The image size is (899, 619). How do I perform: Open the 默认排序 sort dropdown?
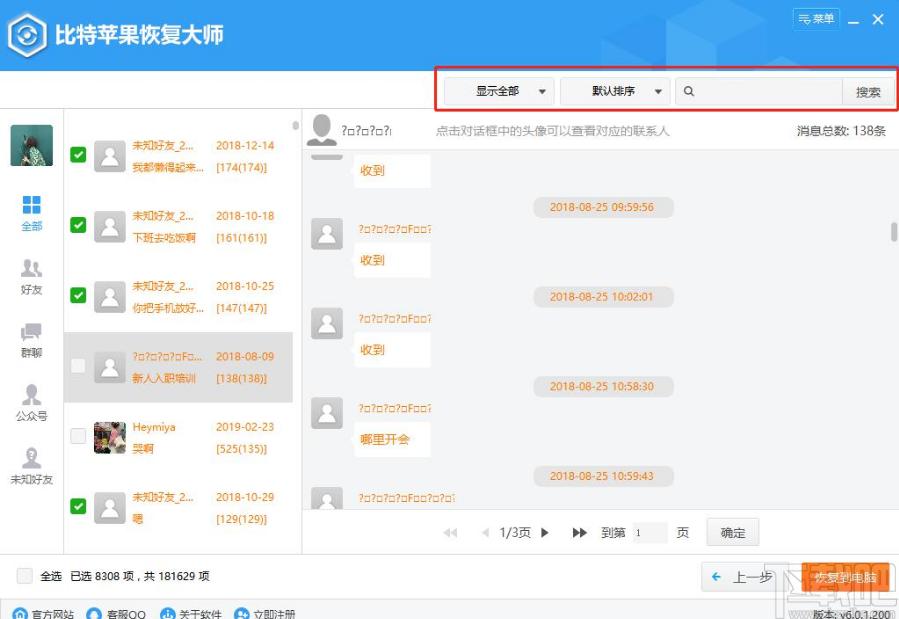tap(615, 91)
